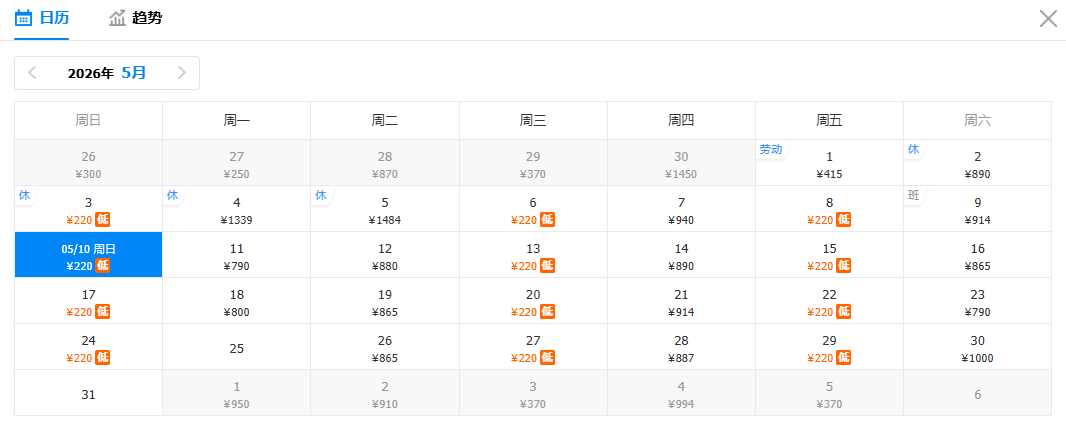Image resolution: width=1066 pixels, height=441 pixels.
Task: Go to next month with right arrow
Action: coord(182,73)
